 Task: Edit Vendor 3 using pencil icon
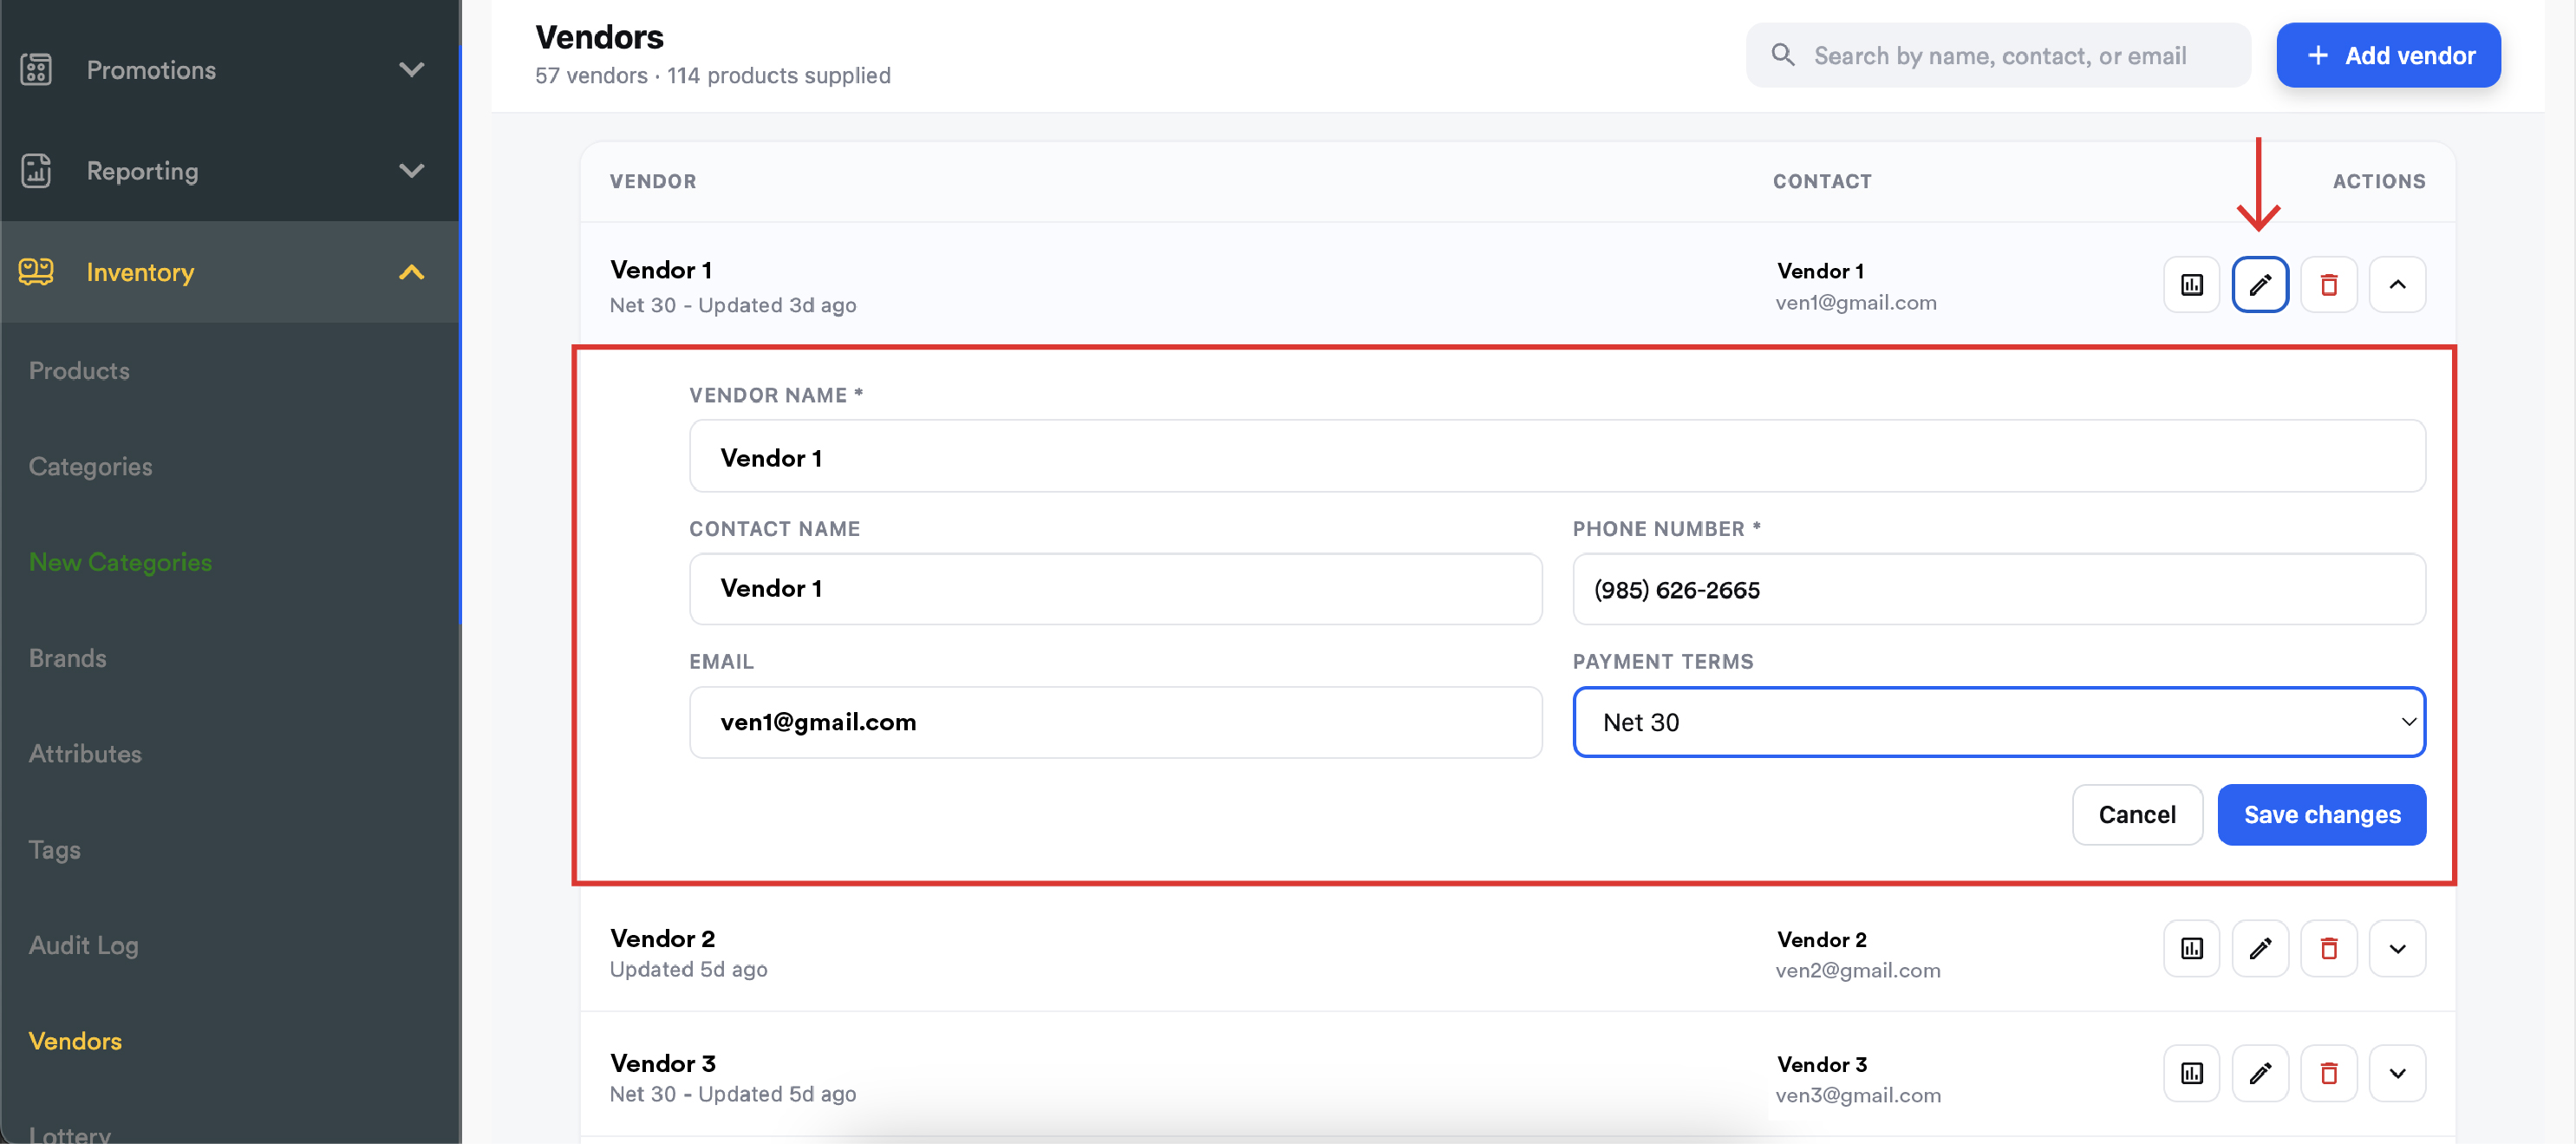coord(2260,1073)
